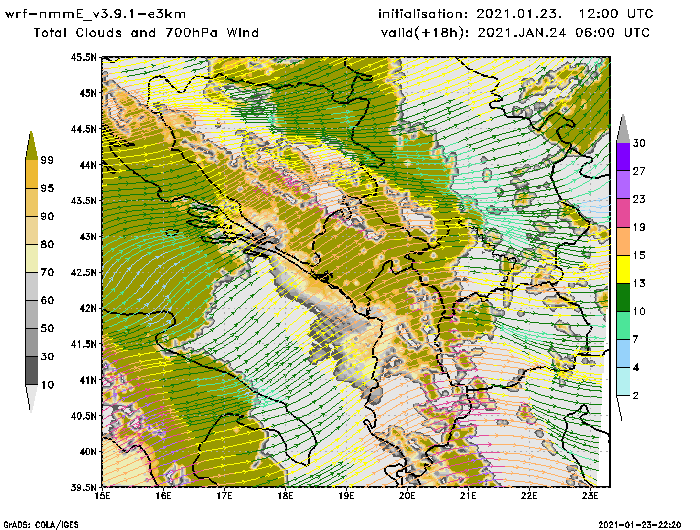The image size is (700, 530).
Task: Click the '44N' latitude label
Action: 88,165
